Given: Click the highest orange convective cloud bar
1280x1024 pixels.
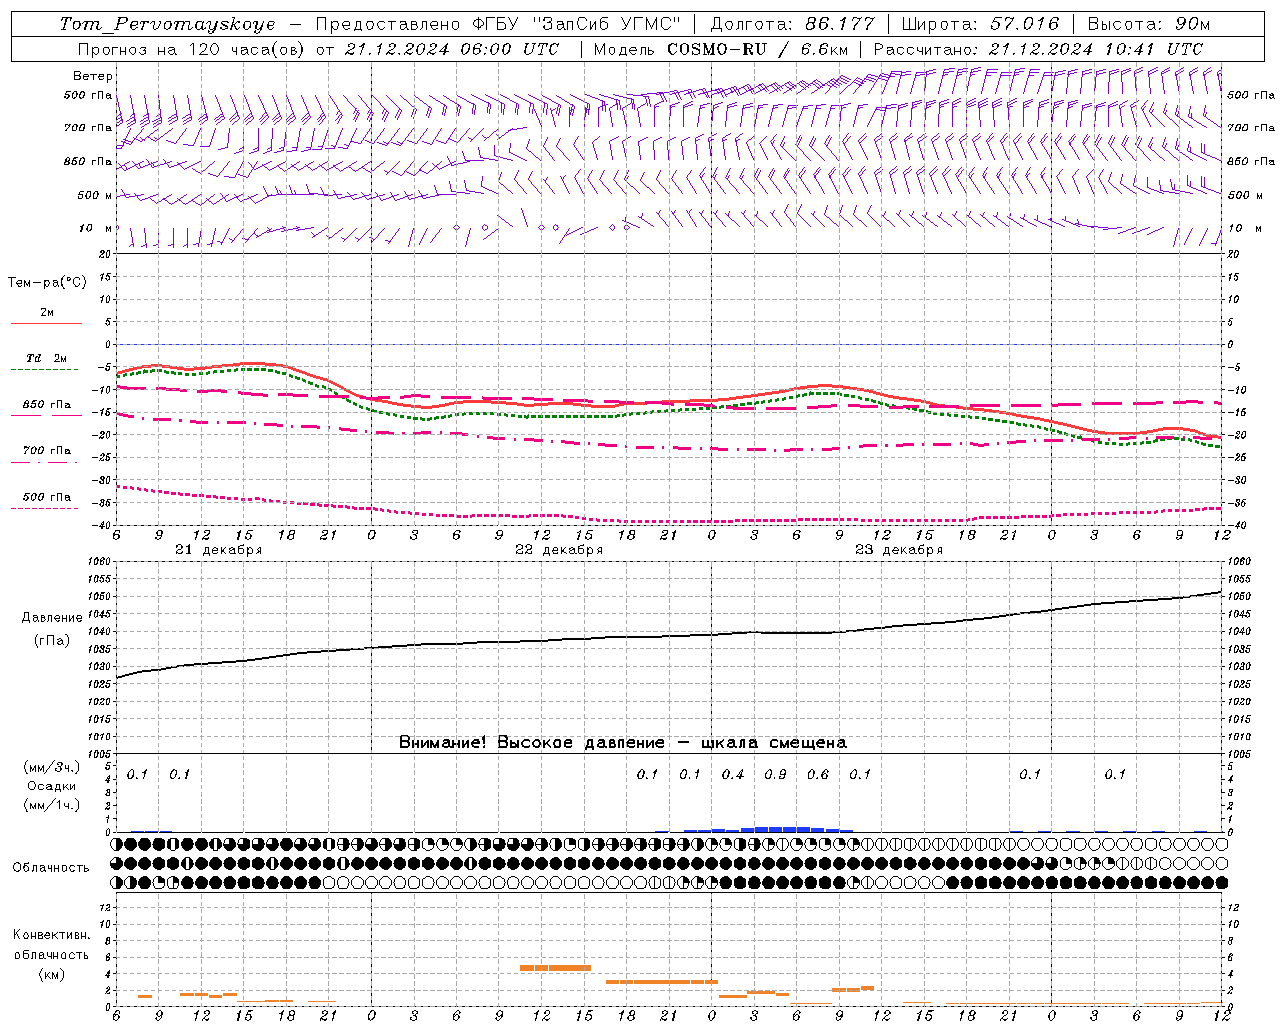Looking at the screenshot, I should click(555, 967).
